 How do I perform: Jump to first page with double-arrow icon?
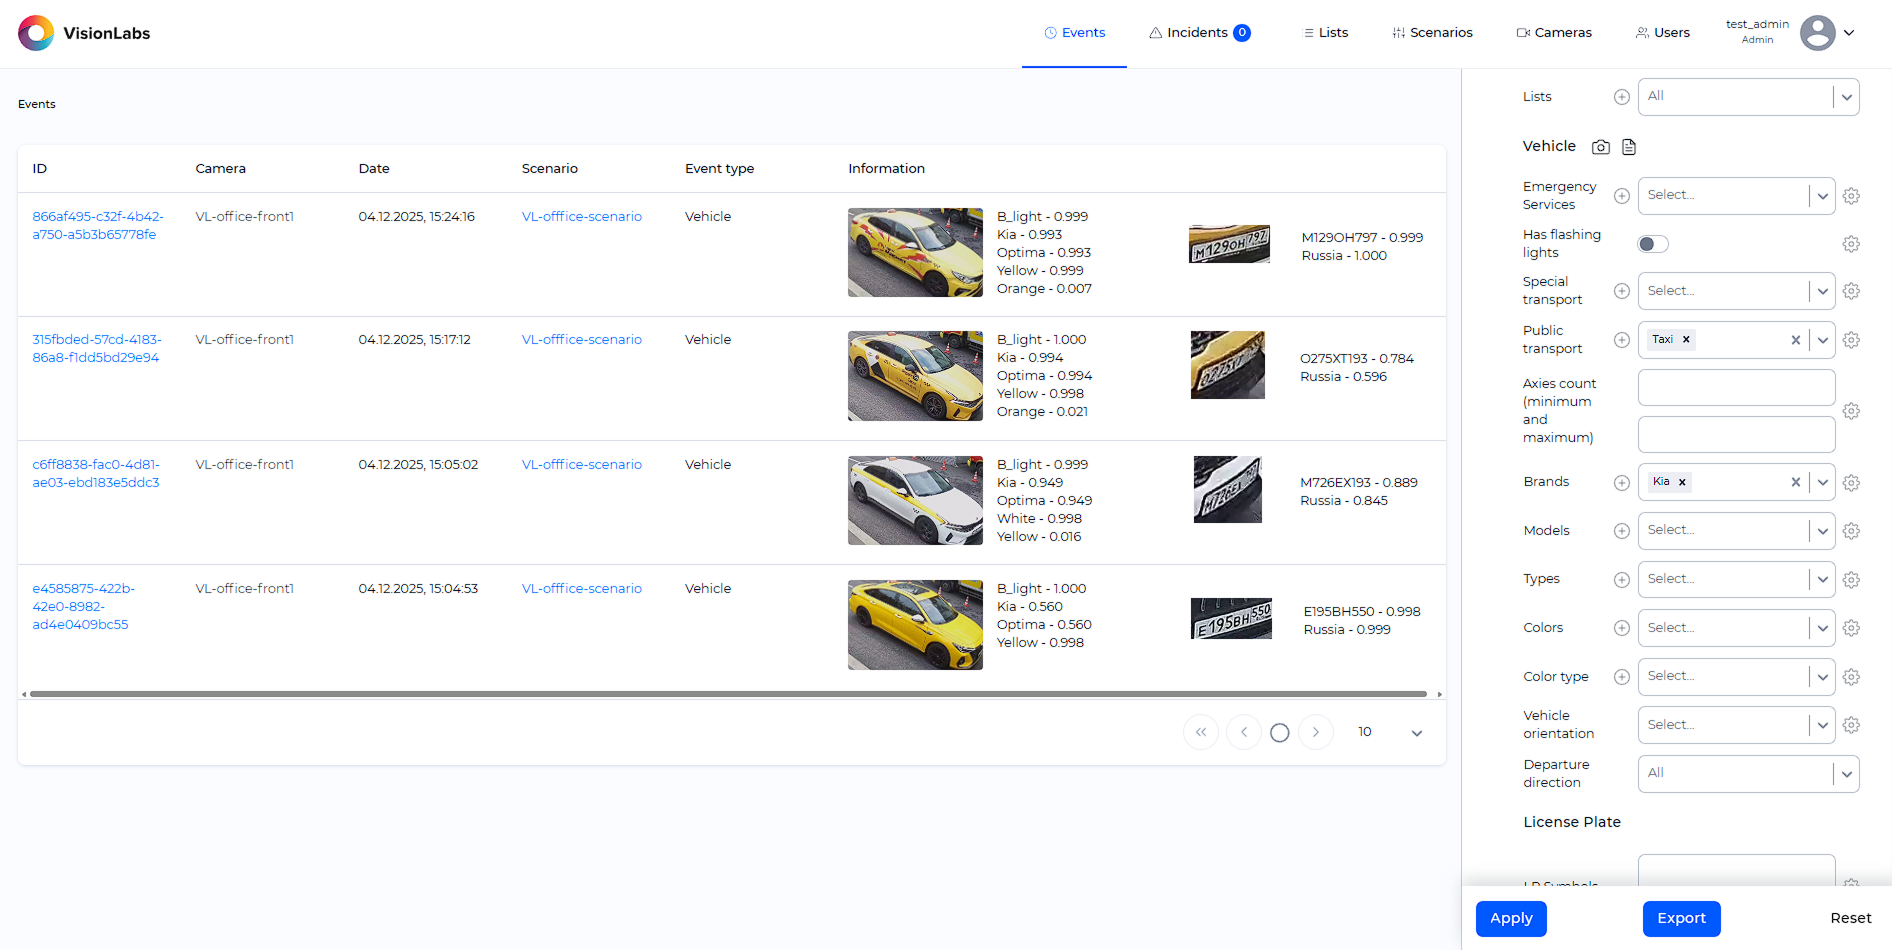(1200, 732)
